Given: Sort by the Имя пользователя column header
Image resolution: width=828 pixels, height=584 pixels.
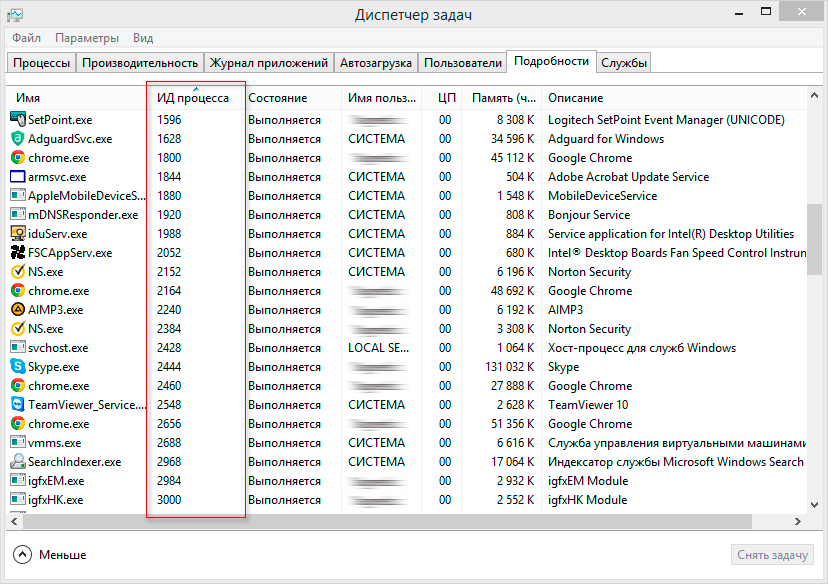Looking at the screenshot, I should point(381,98).
